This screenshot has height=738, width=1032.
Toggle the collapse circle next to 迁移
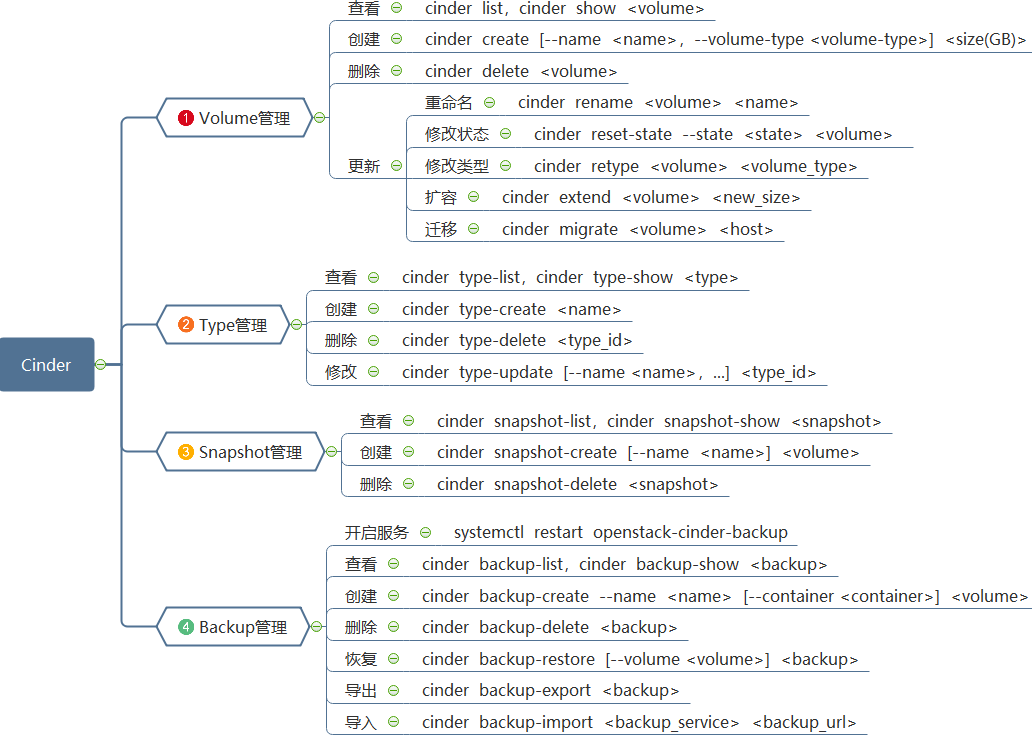[474, 229]
